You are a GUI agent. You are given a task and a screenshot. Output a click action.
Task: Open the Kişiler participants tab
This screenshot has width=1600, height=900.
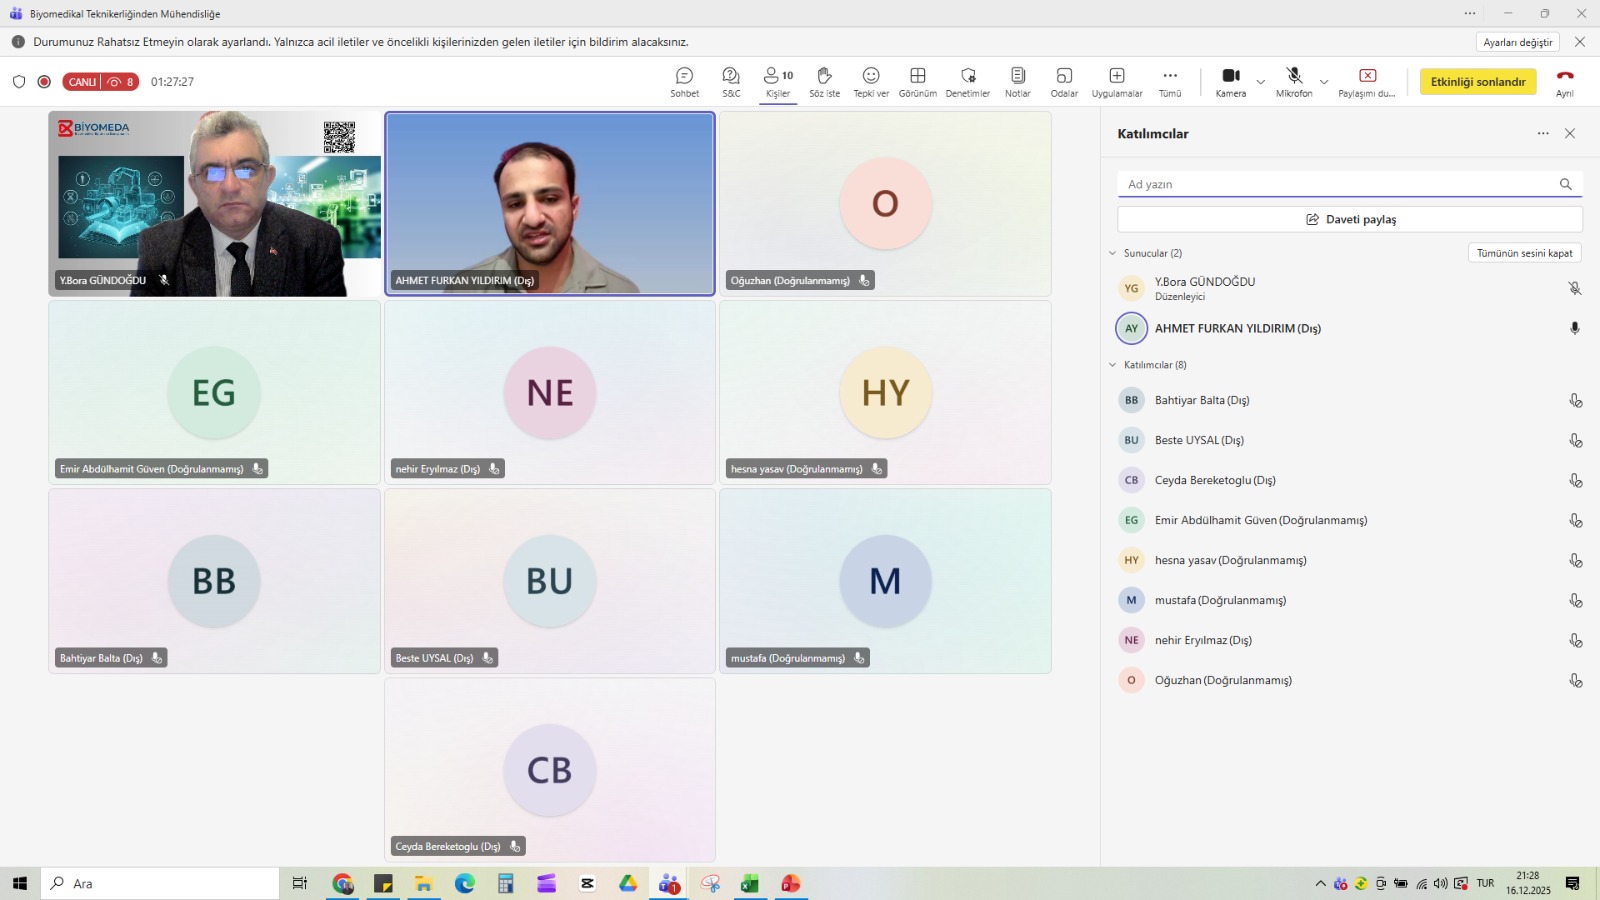[x=778, y=82]
